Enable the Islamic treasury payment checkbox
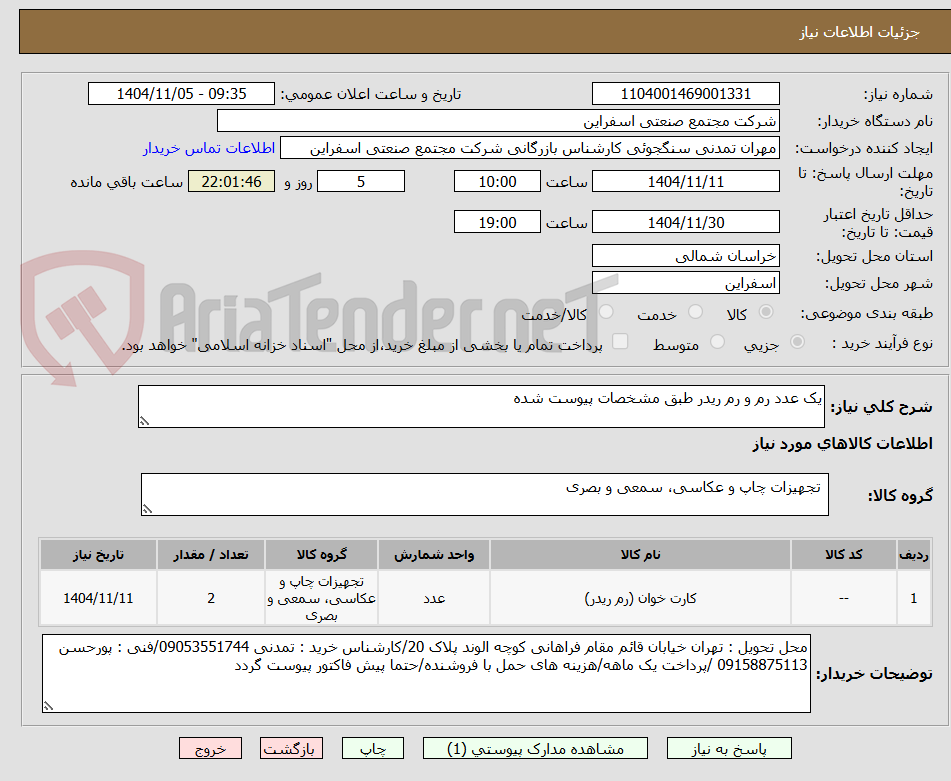Image resolution: width=951 pixels, height=781 pixels. click(x=621, y=342)
